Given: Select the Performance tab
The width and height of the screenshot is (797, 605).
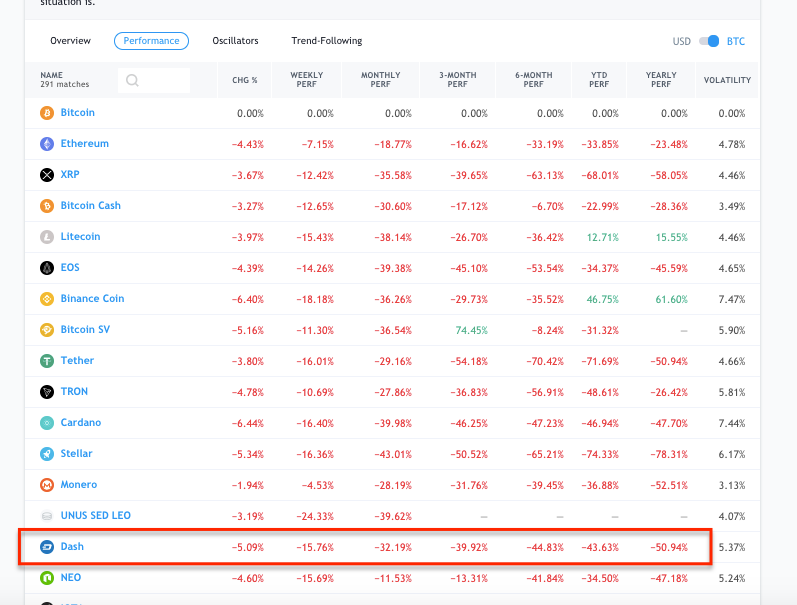Looking at the screenshot, I should click(151, 41).
